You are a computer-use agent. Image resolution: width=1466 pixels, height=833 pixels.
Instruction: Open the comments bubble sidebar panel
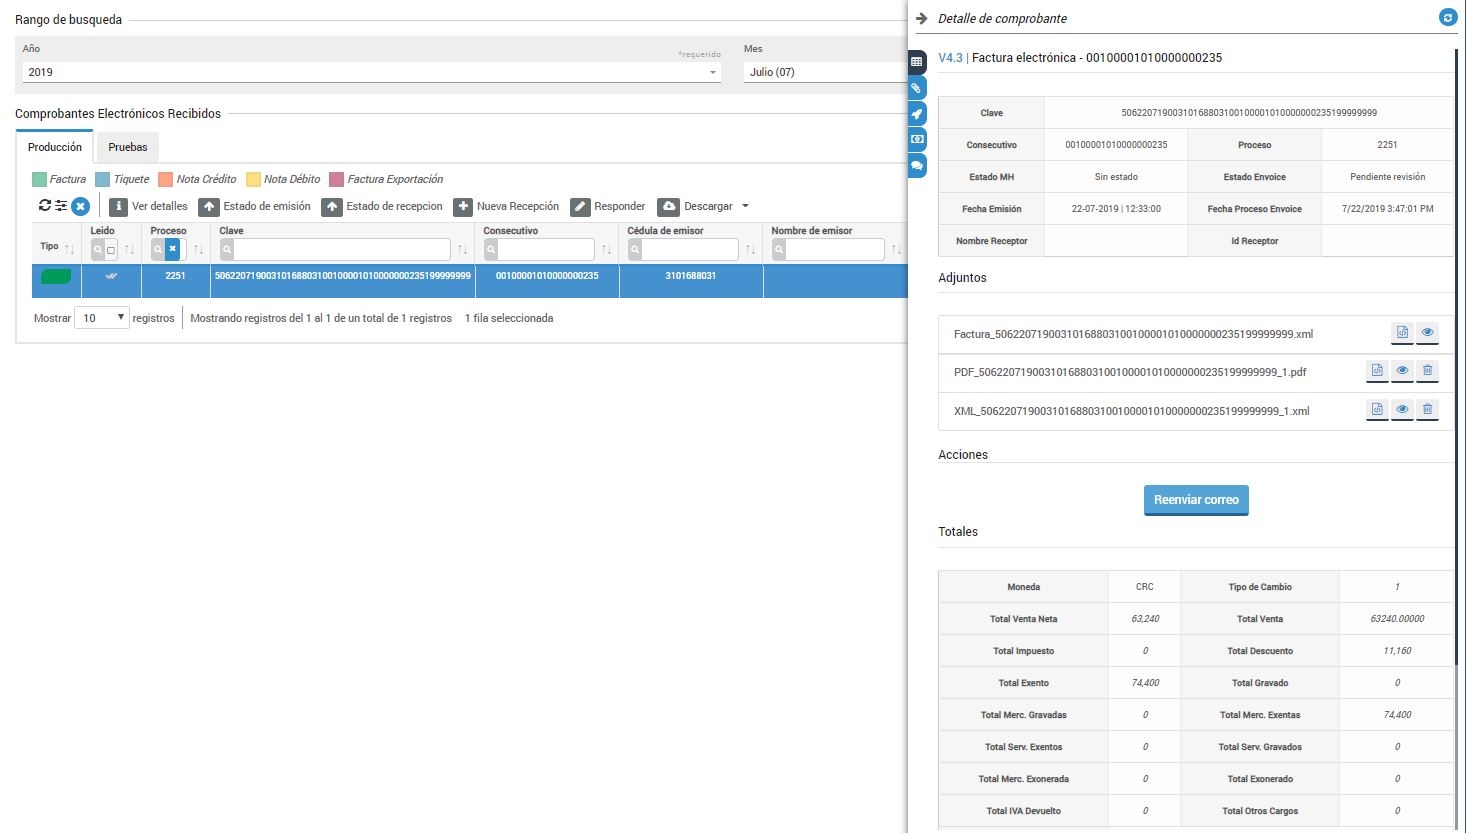pos(917,166)
